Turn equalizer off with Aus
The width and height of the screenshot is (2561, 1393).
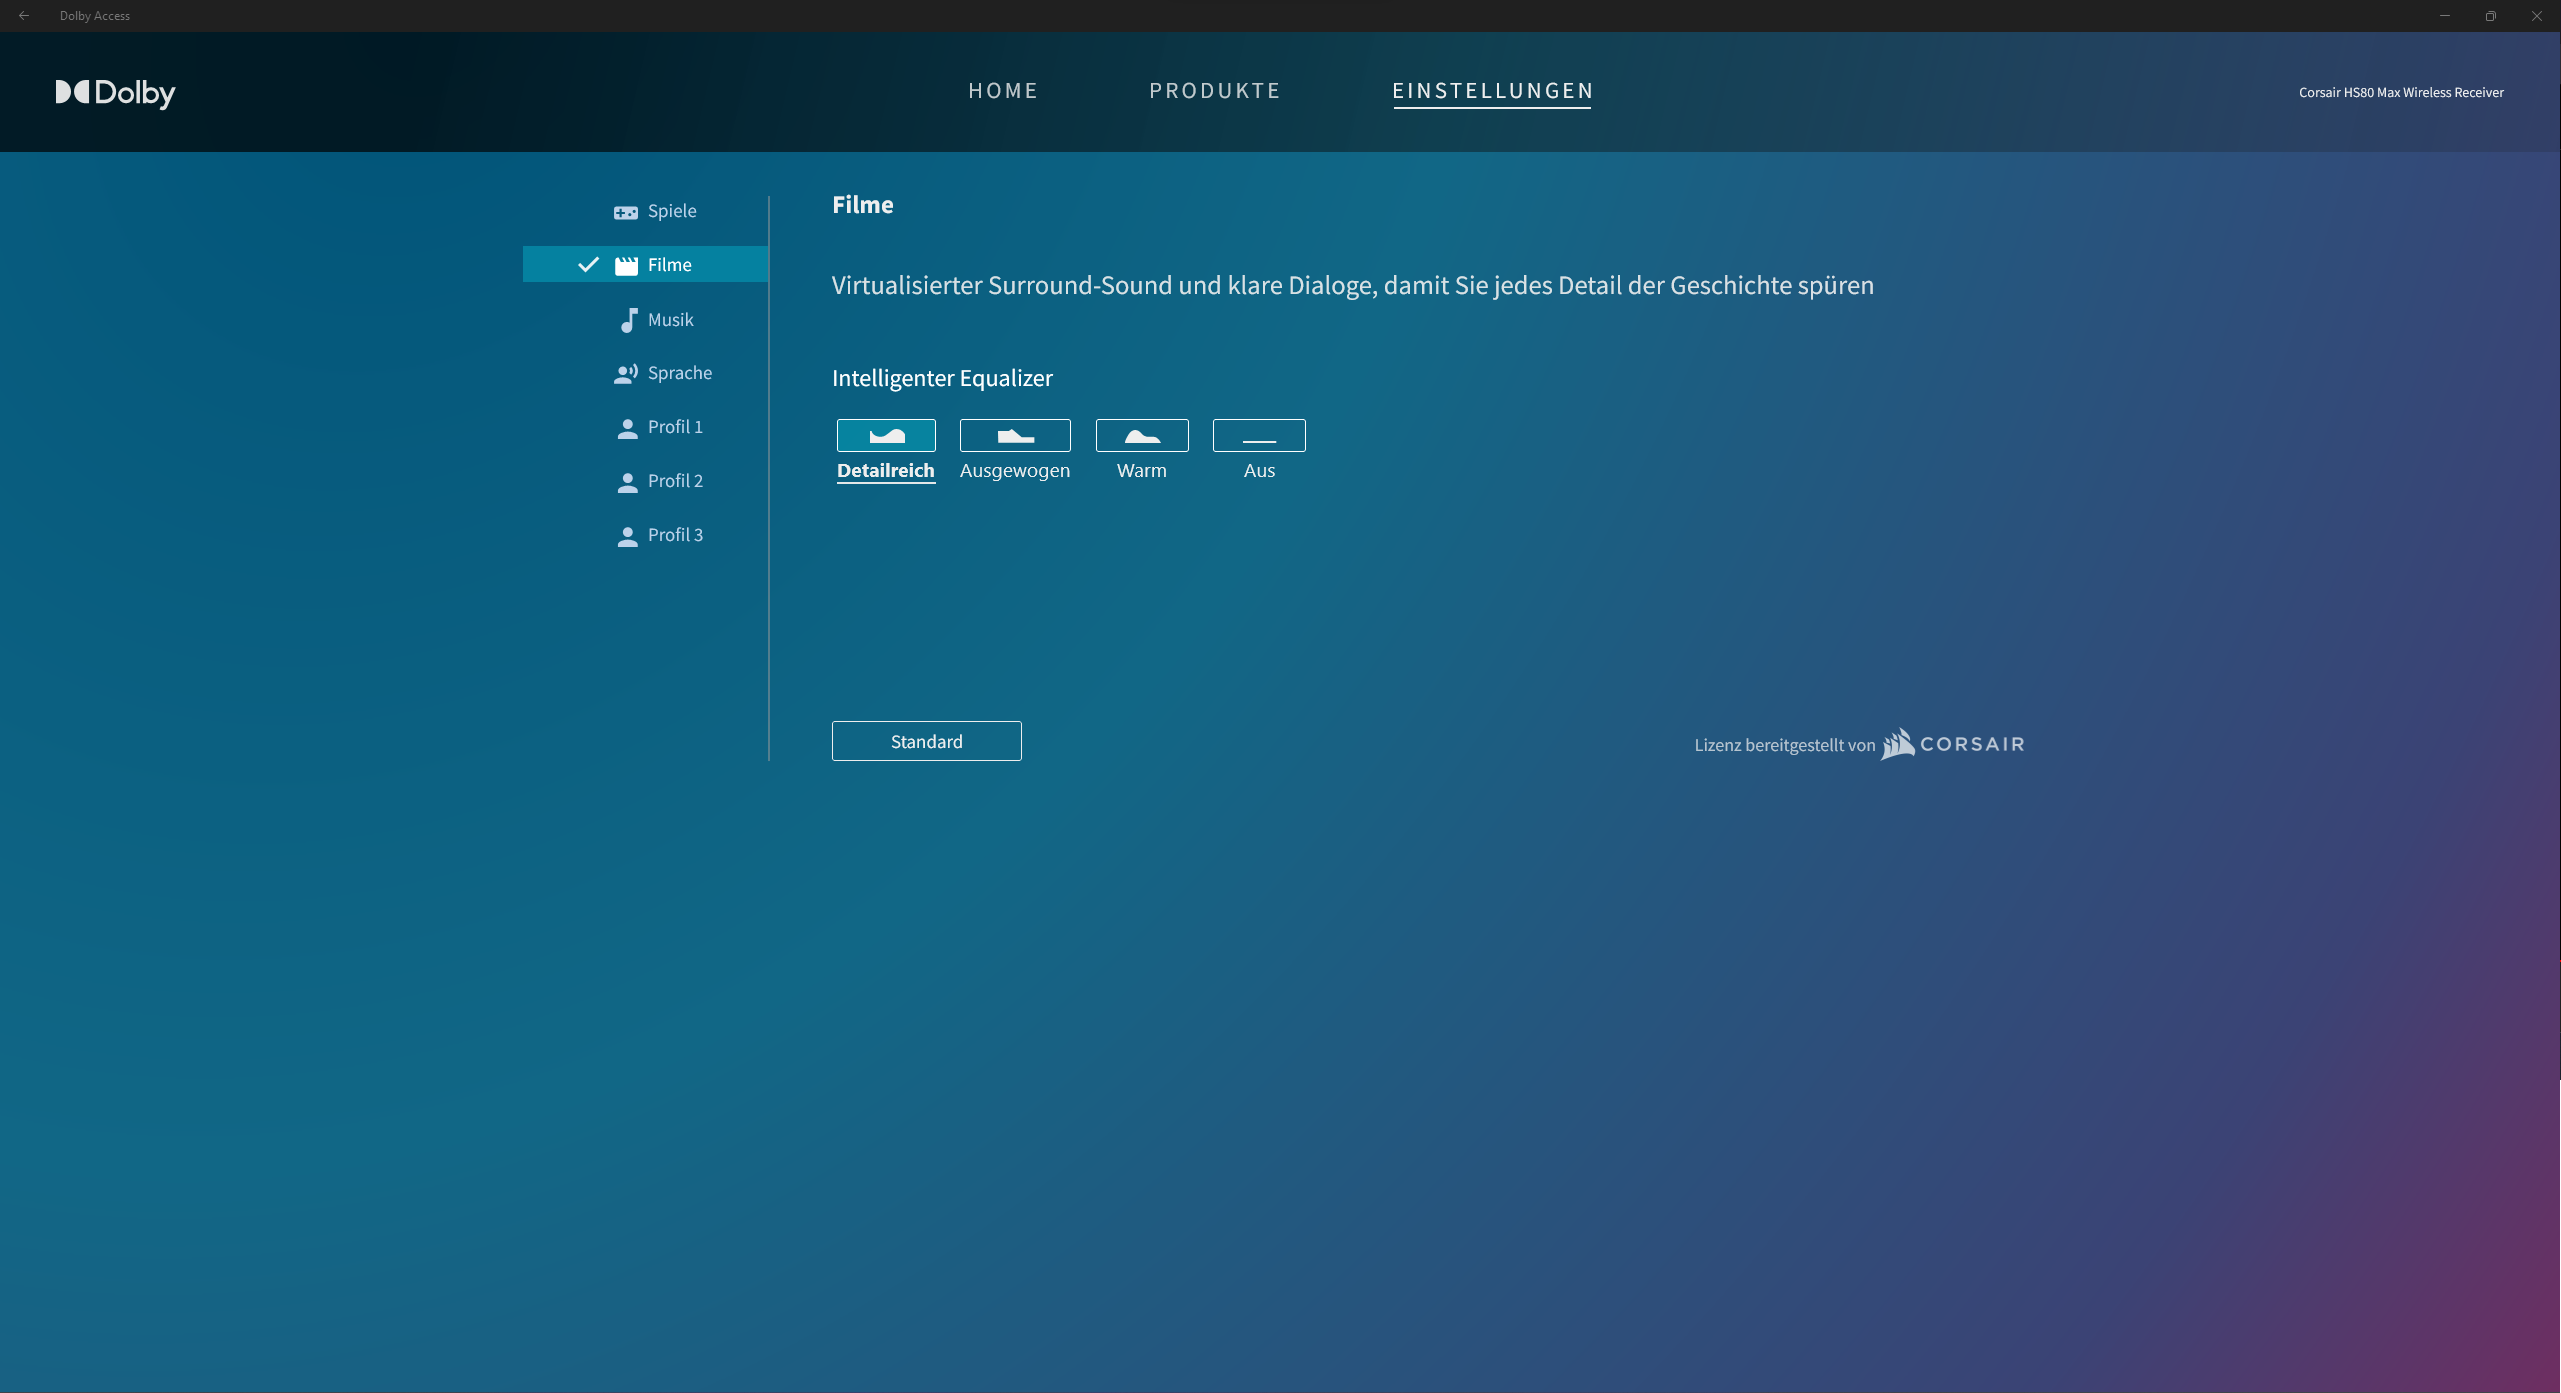pos(1259,436)
